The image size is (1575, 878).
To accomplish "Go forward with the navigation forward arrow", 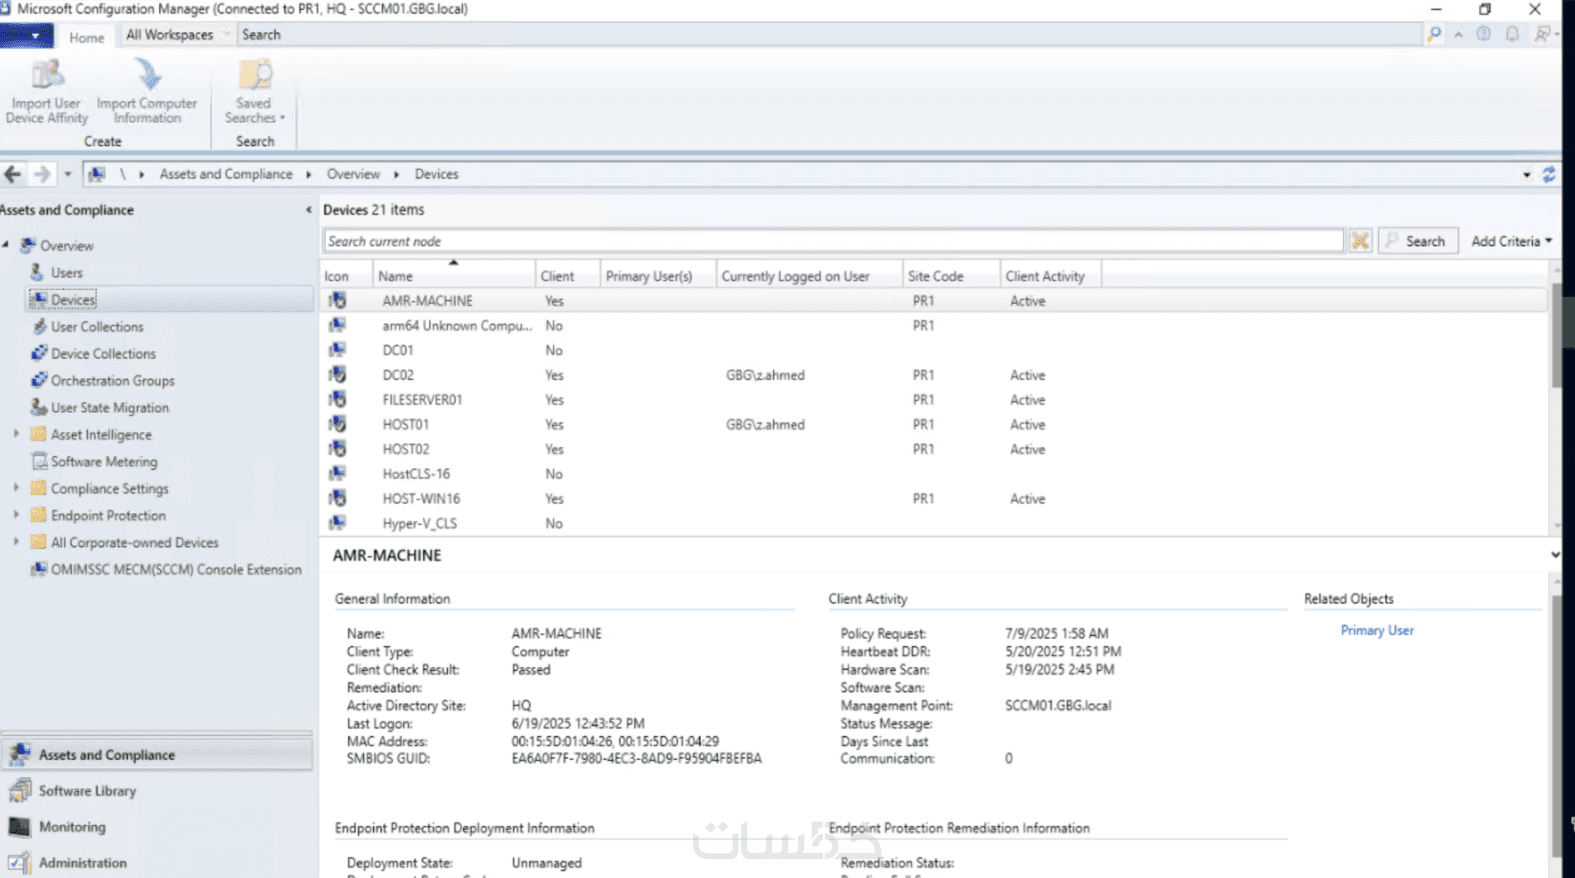I will (41, 174).
